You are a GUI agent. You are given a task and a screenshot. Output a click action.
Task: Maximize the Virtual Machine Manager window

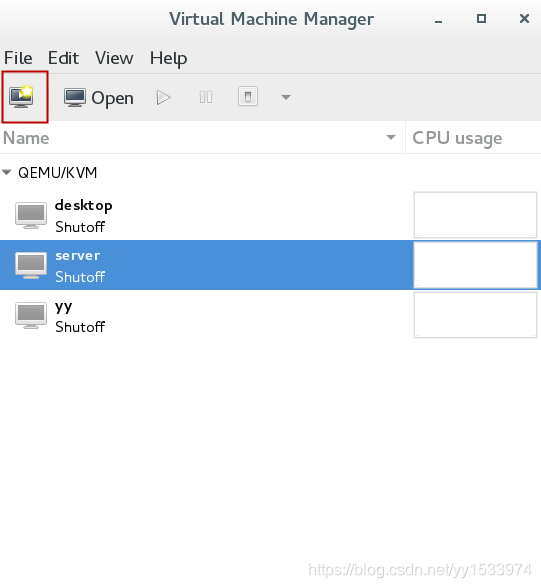[x=481, y=19]
